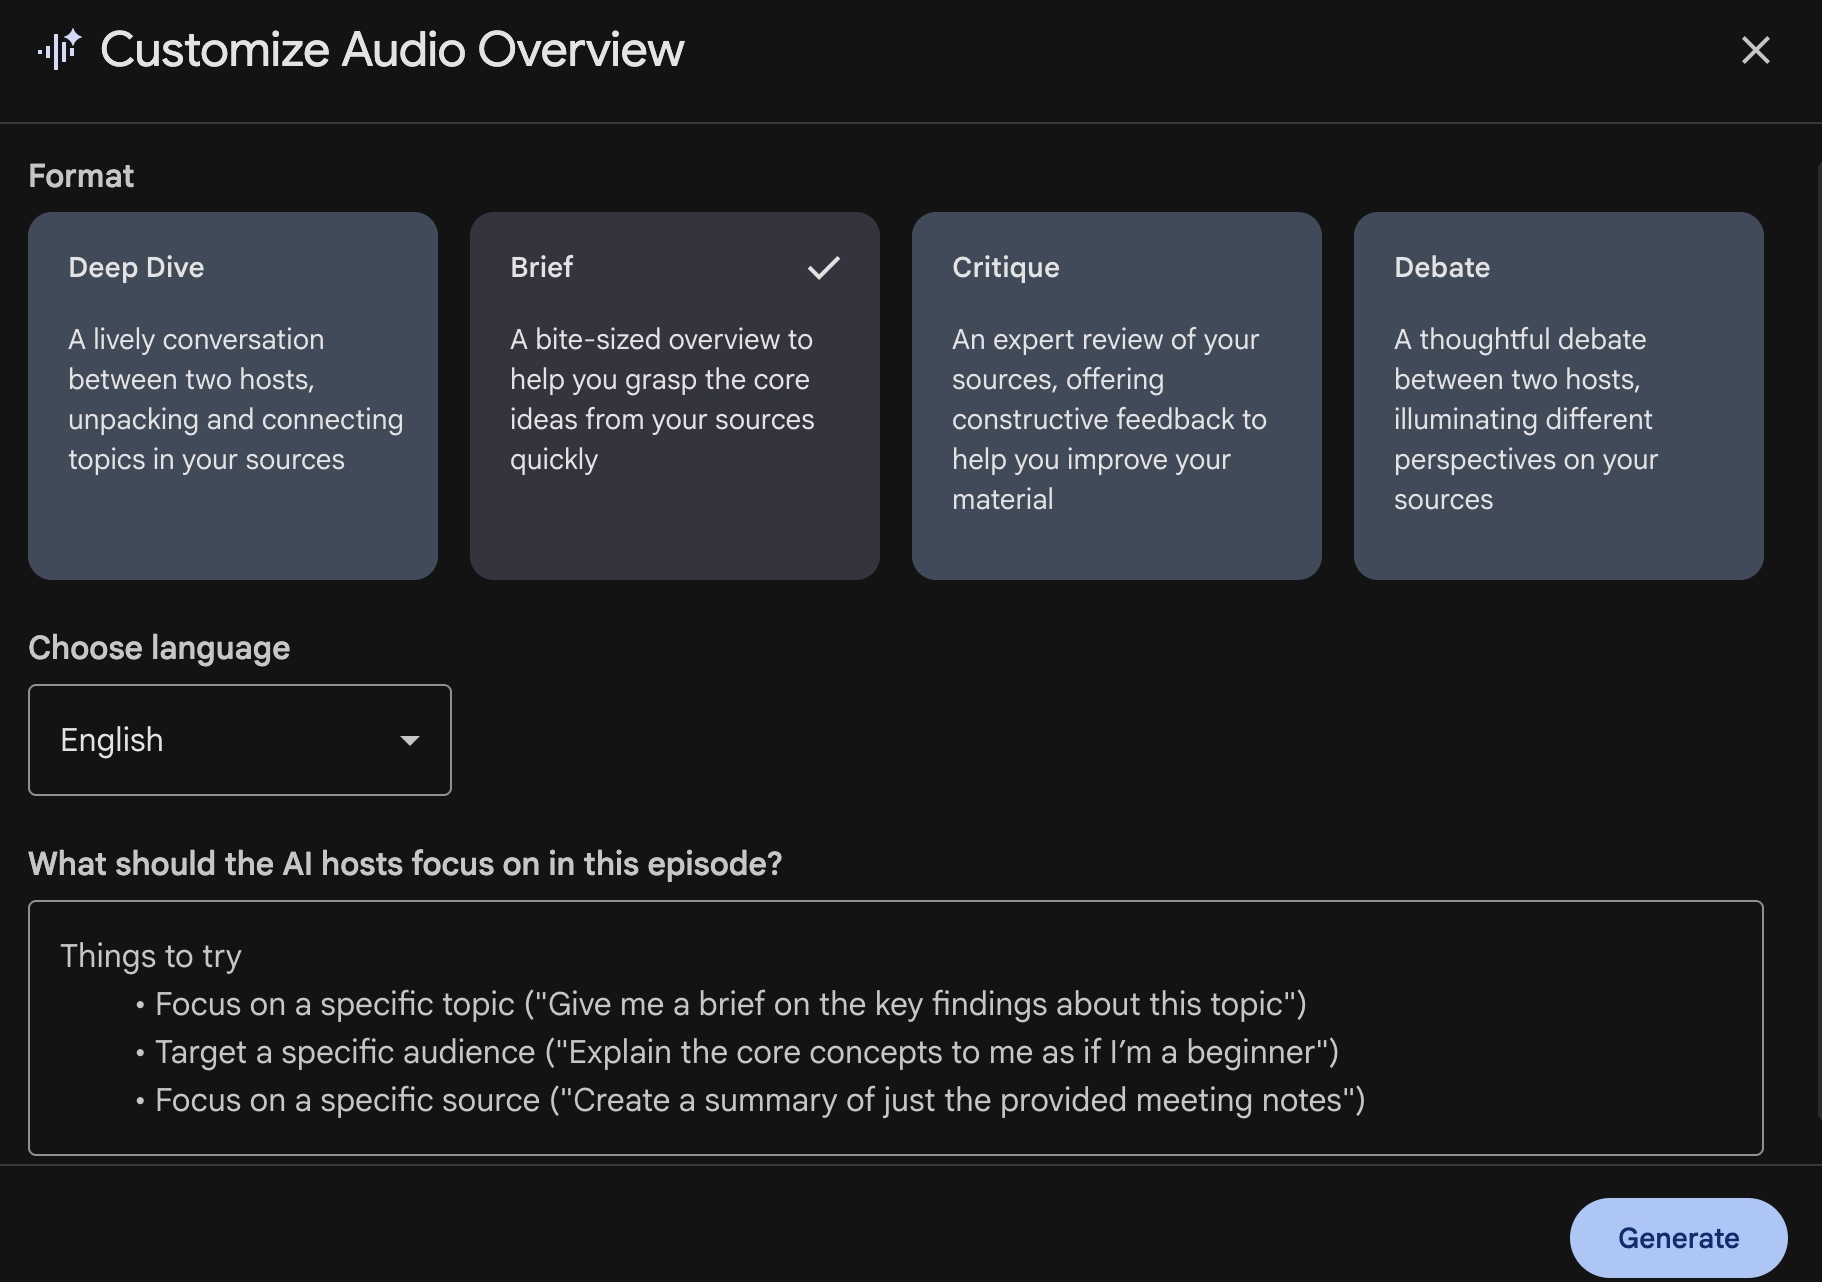Click "What should the AI hosts focus on" heading

[405, 864]
